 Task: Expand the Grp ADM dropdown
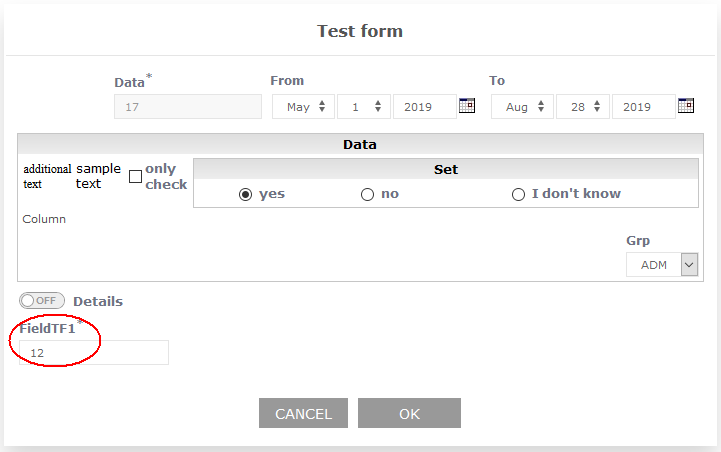661,265
